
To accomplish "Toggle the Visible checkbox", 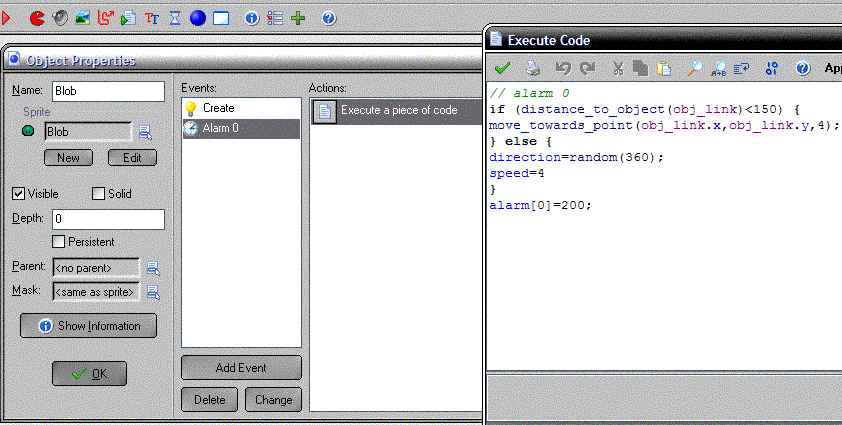I will pyautogui.click(x=18, y=193).
